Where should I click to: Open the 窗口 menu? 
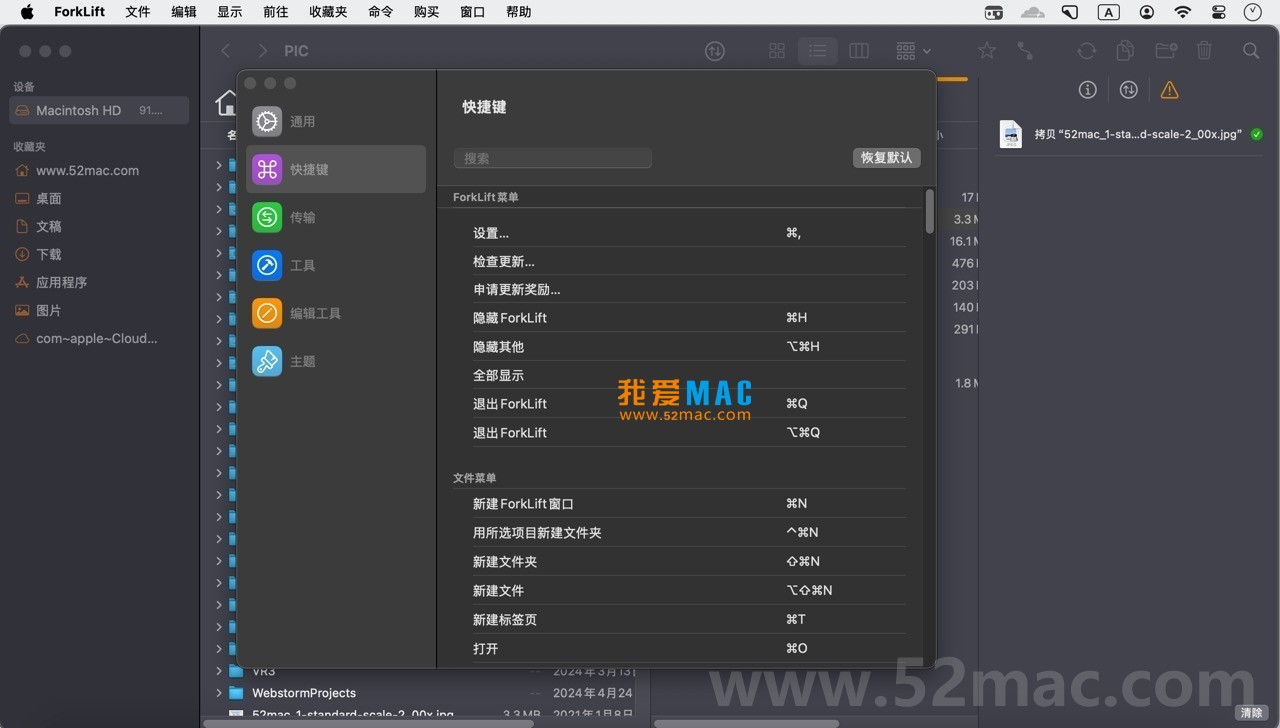[x=473, y=12]
